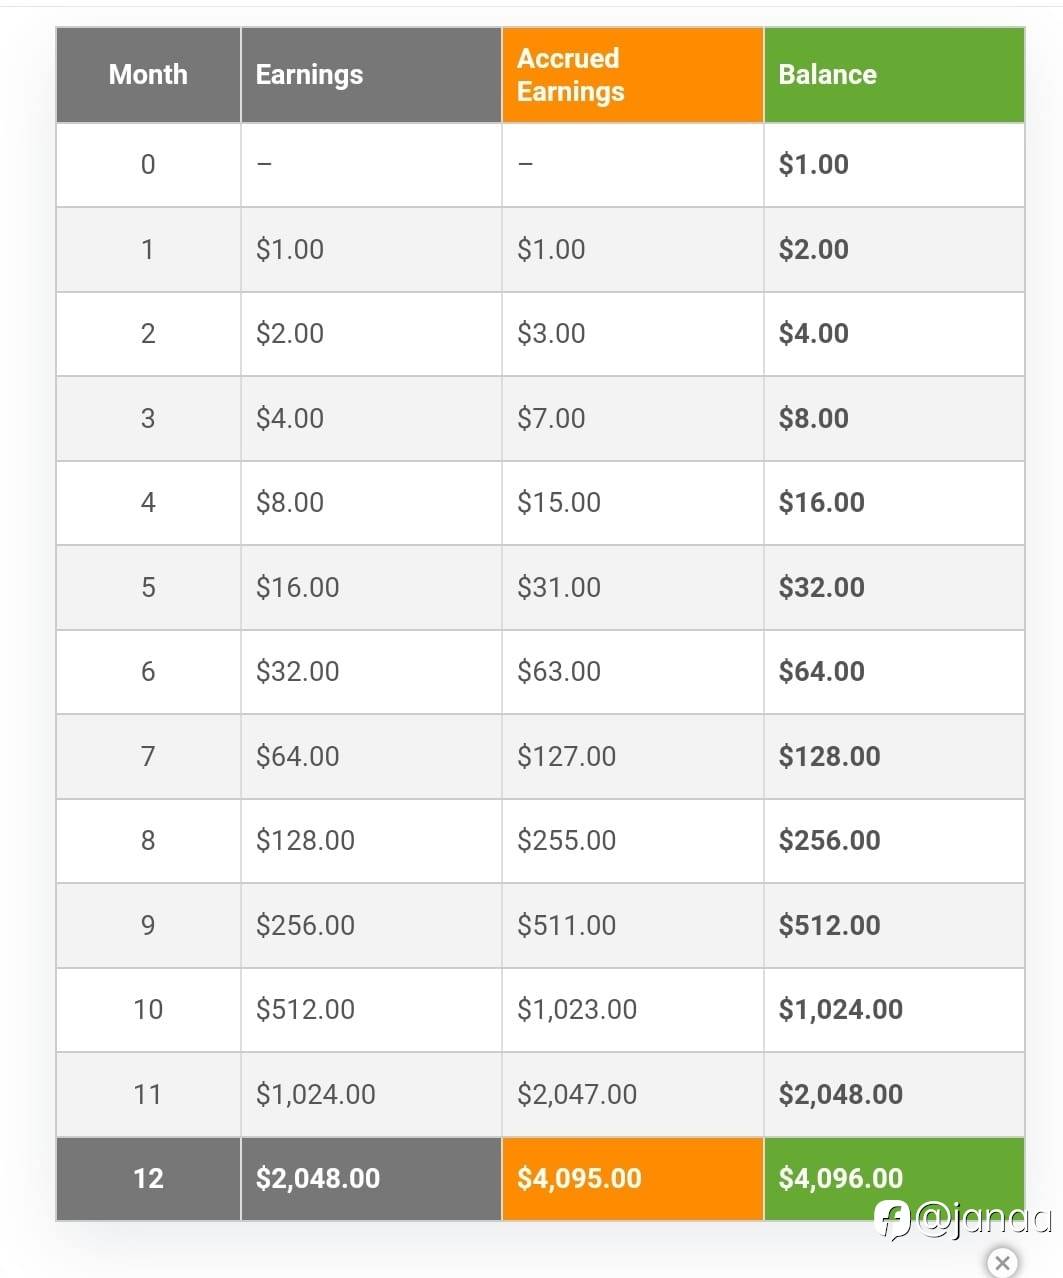
Task: Click the orange Accrued Earnings header
Action: [x=571, y=75]
